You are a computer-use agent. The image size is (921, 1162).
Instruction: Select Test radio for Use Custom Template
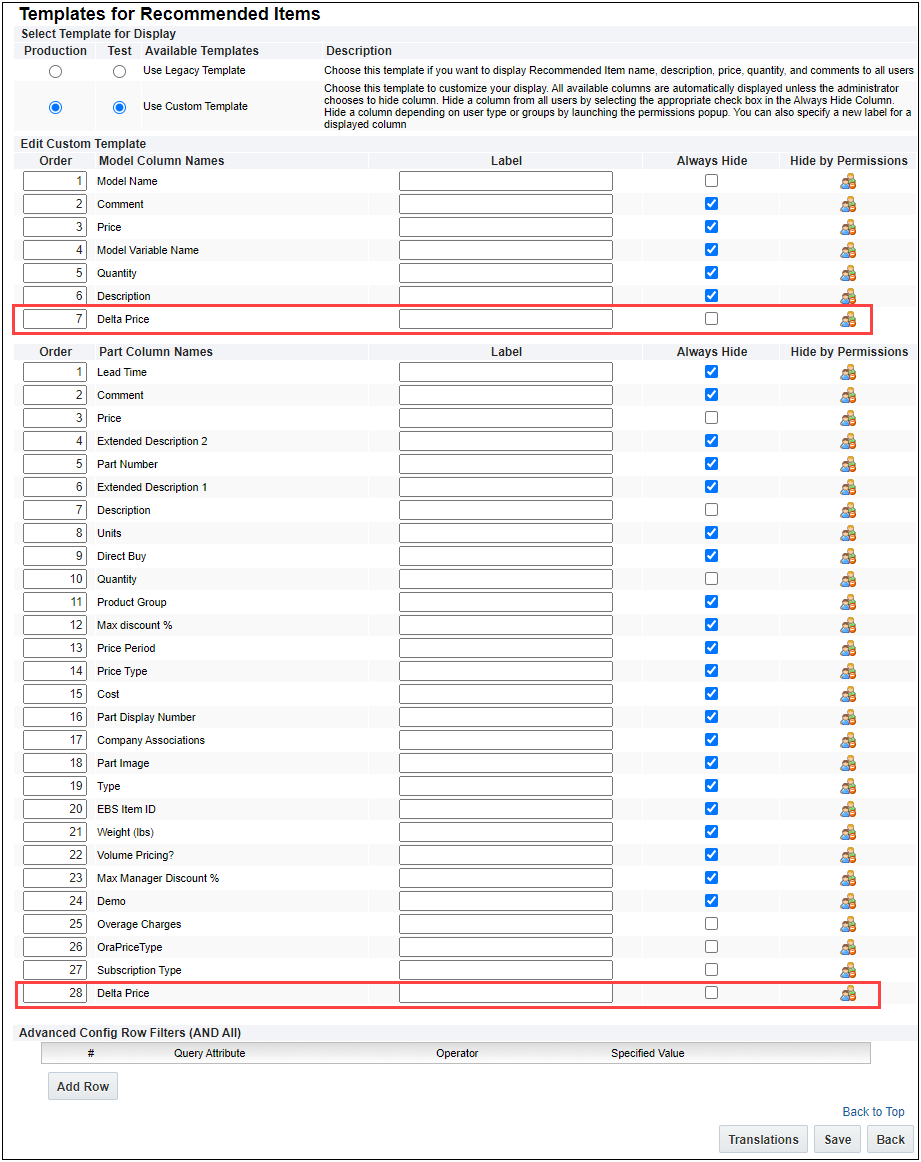pyautogui.click(x=119, y=107)
